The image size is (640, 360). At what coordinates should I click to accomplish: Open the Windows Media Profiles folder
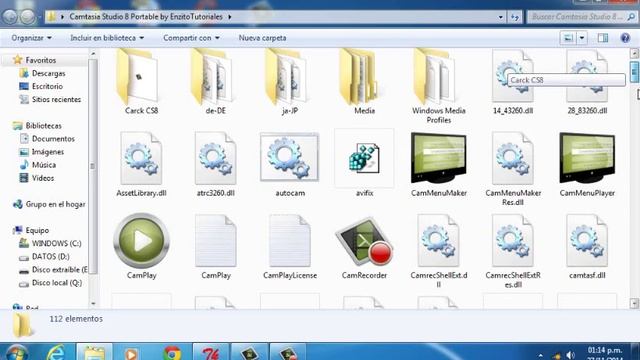click(439, 86)
